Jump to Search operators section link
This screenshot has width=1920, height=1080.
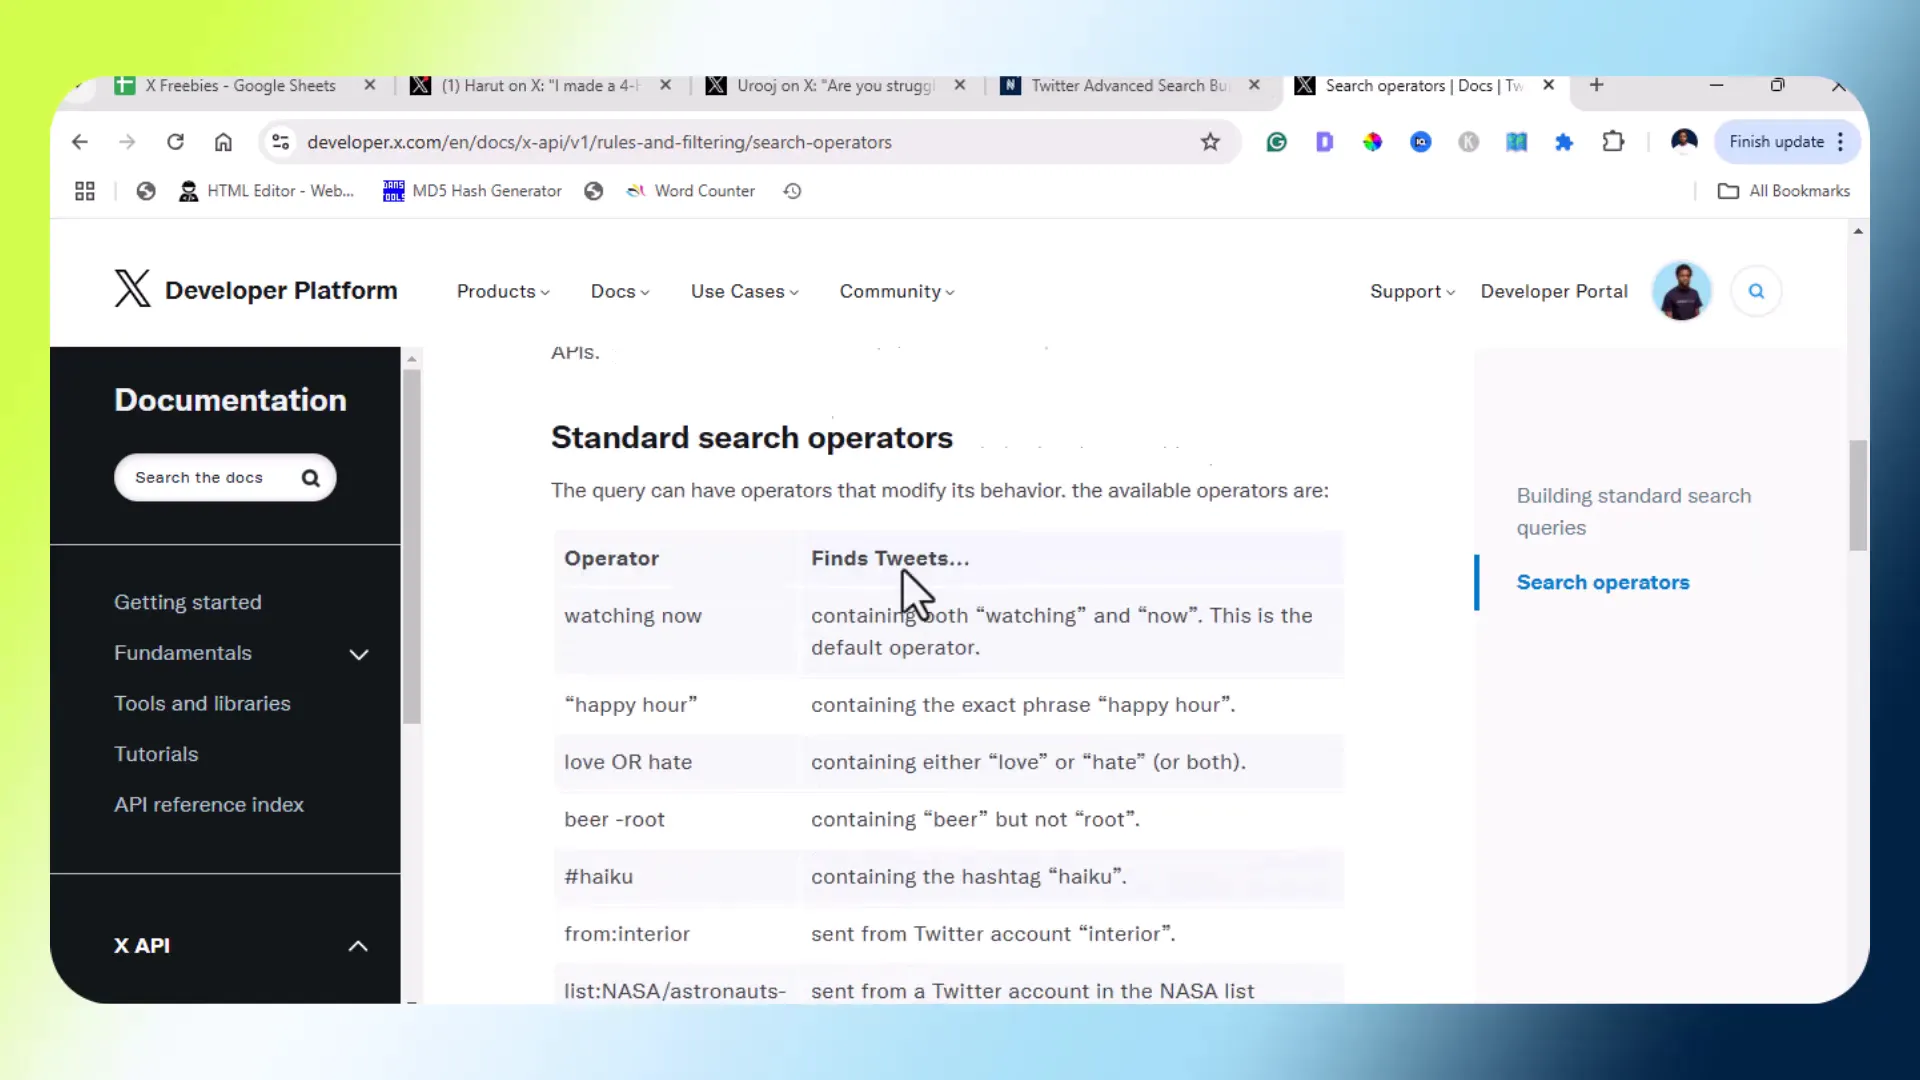pos(1603,582)
